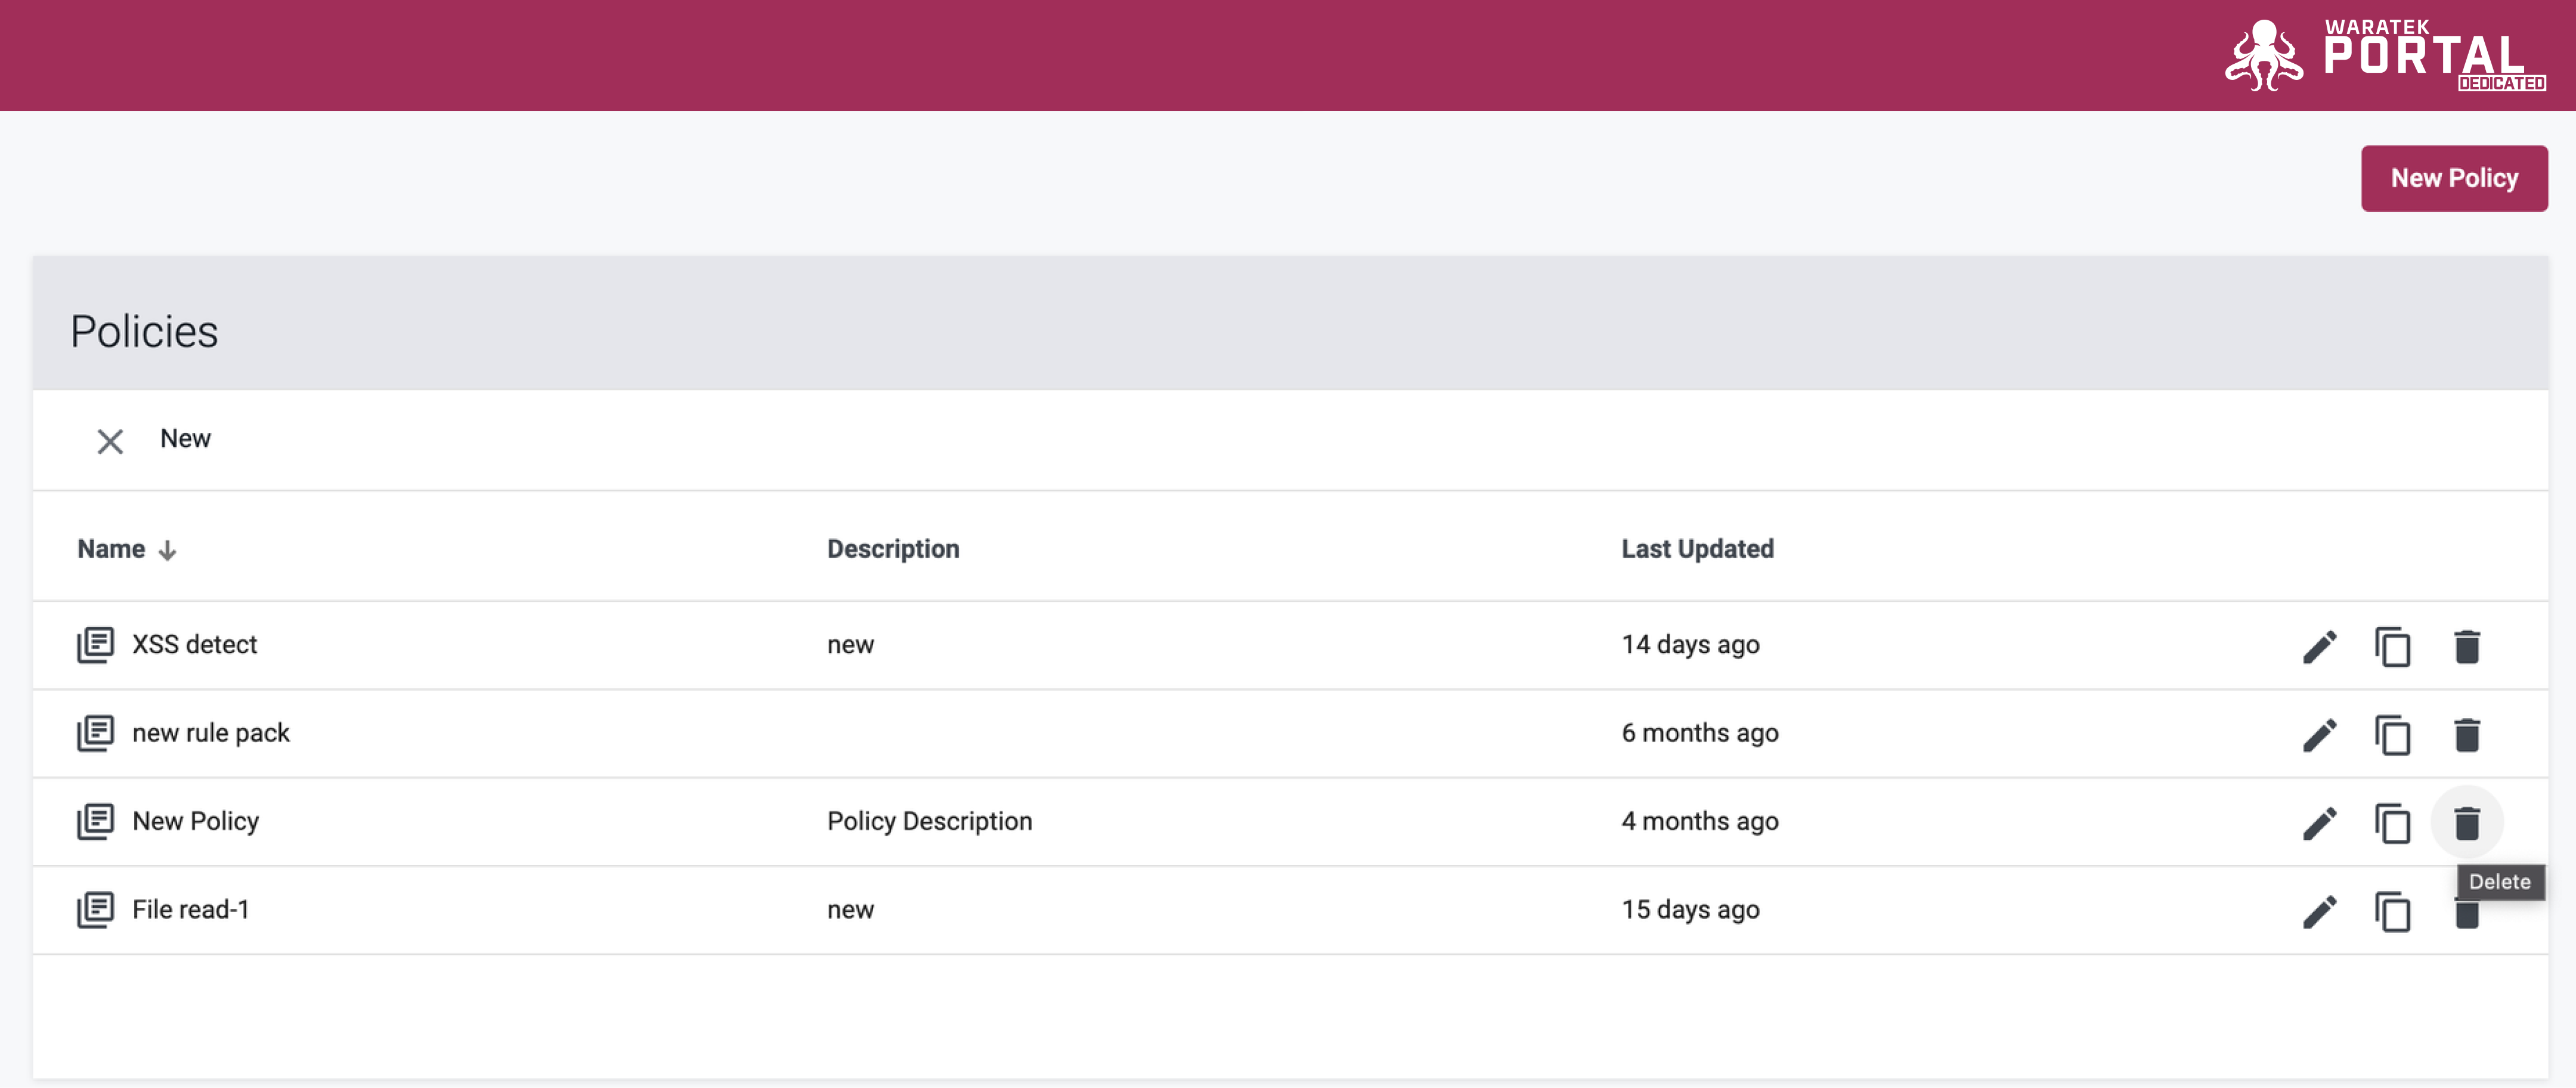Sort by Description column header

pos(892,549)
